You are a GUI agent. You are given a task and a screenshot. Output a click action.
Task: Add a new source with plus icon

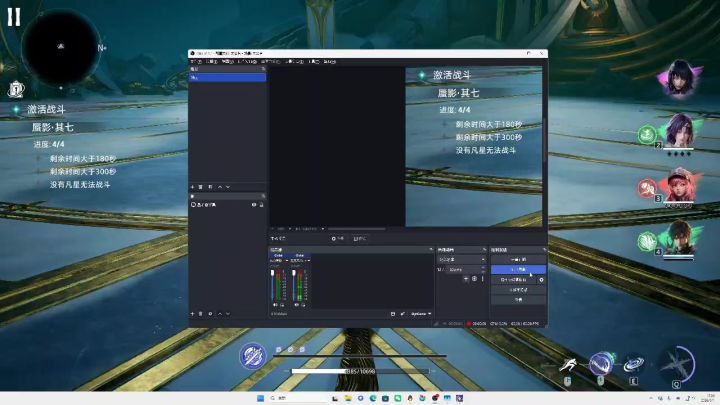tap(192, 314)
